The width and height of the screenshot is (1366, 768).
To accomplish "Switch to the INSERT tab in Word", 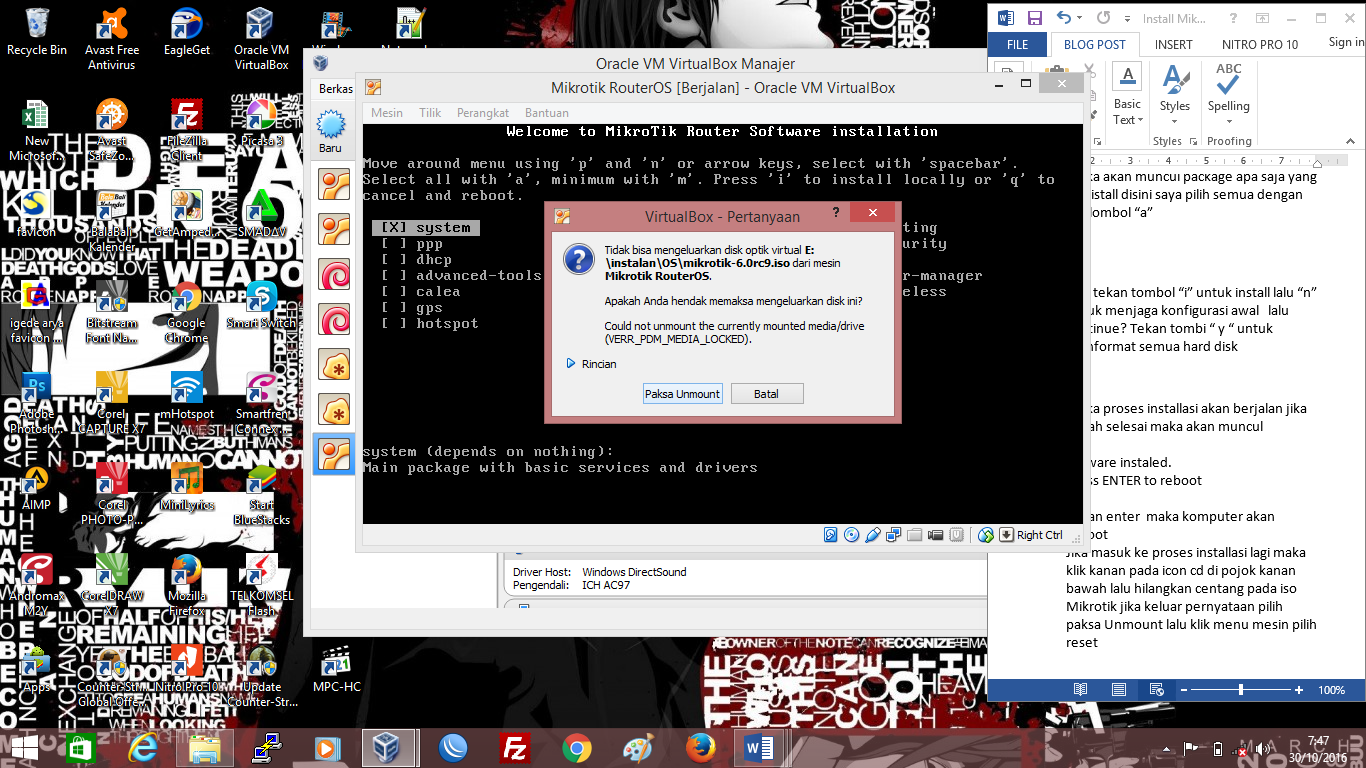I will (x=1173, y=44).
